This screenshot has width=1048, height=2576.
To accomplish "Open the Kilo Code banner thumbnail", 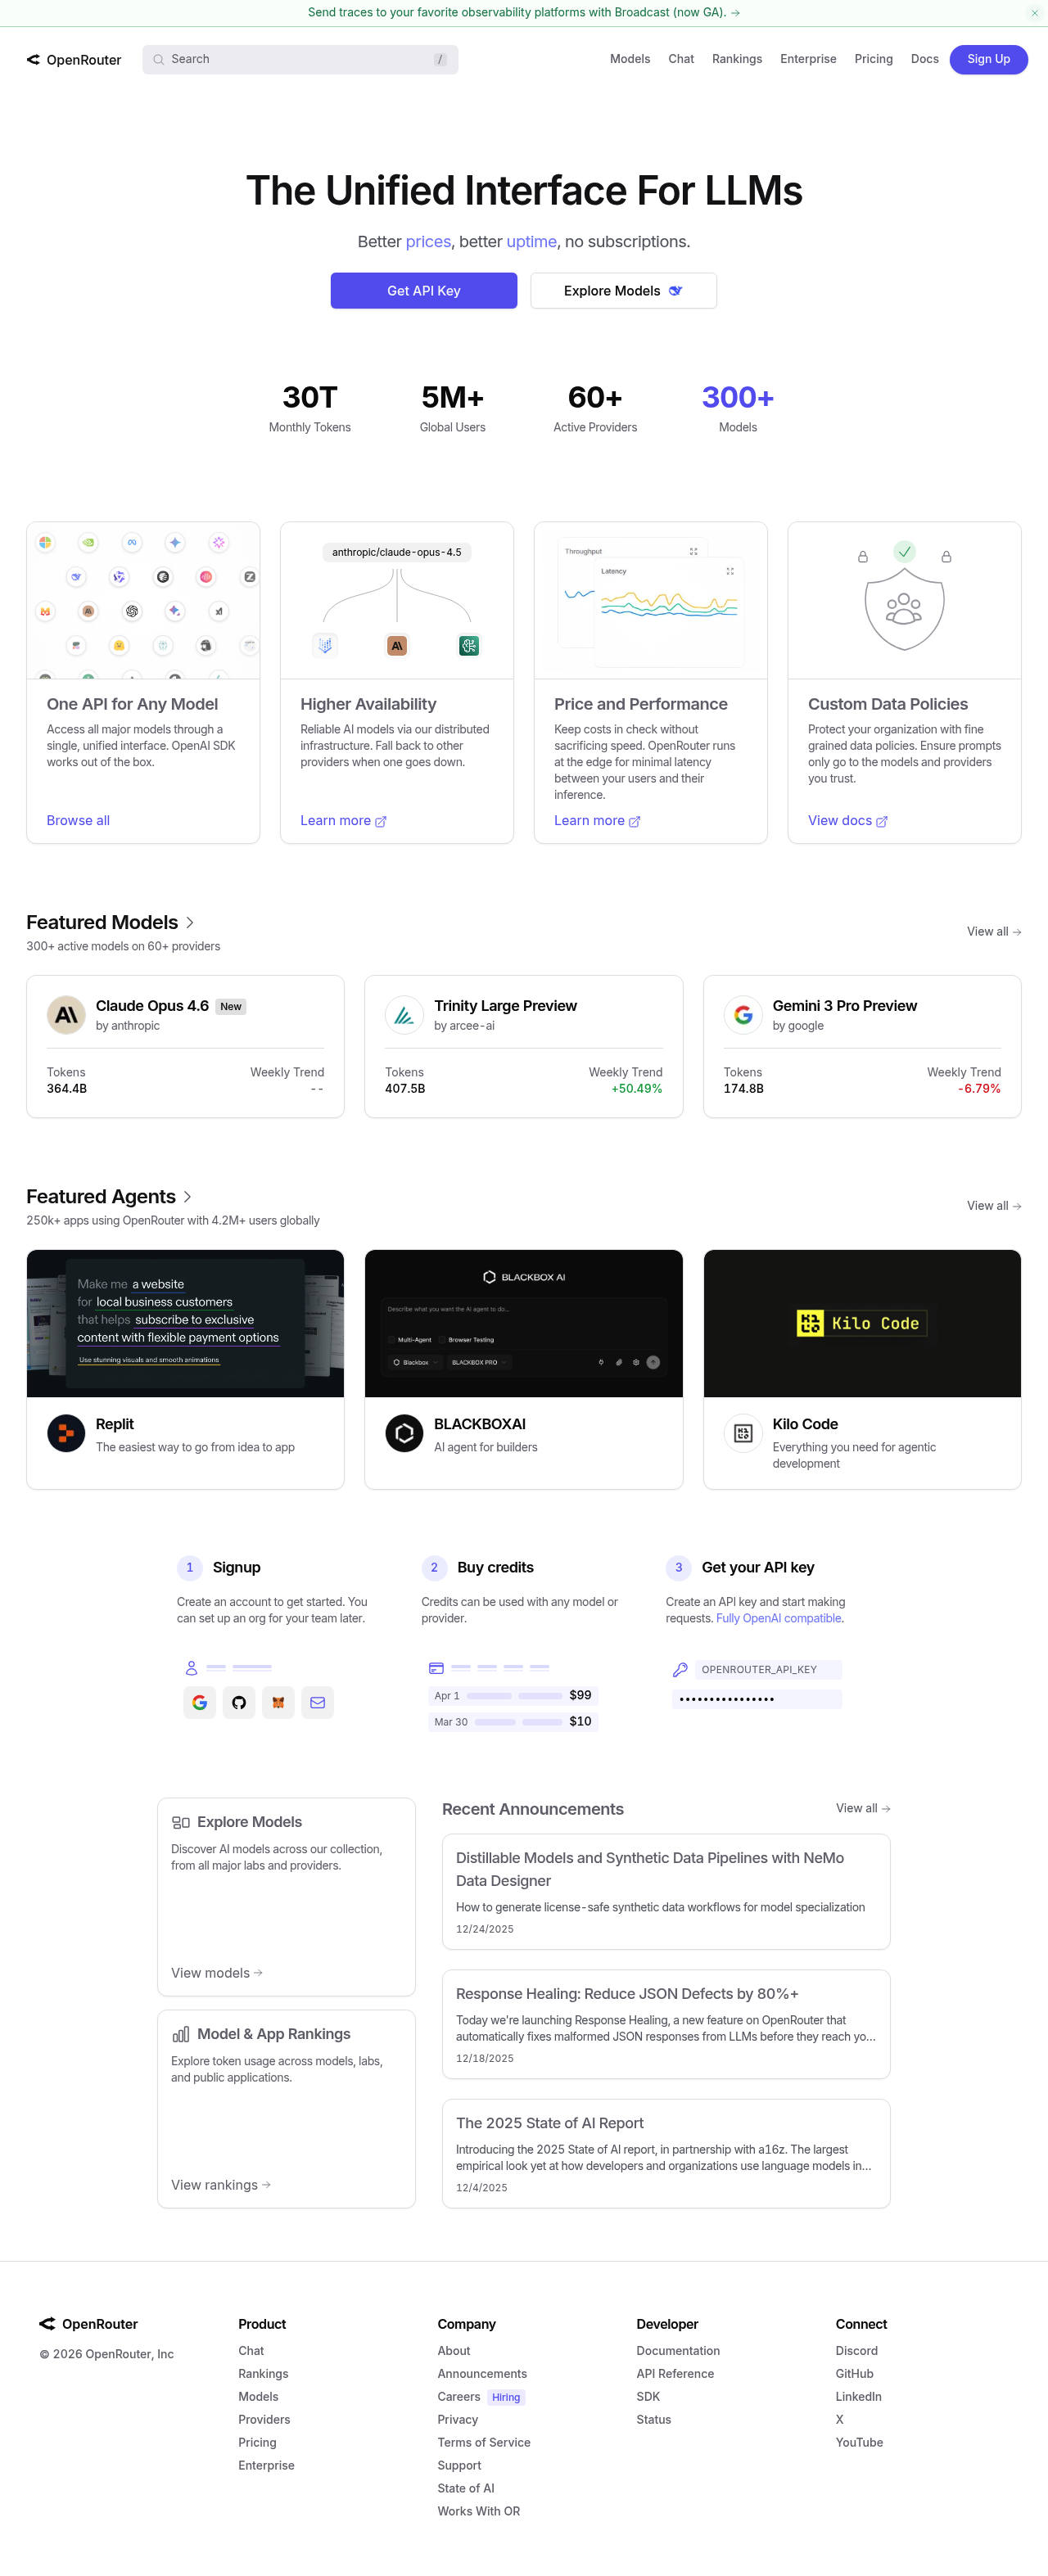I will 861,1323.
